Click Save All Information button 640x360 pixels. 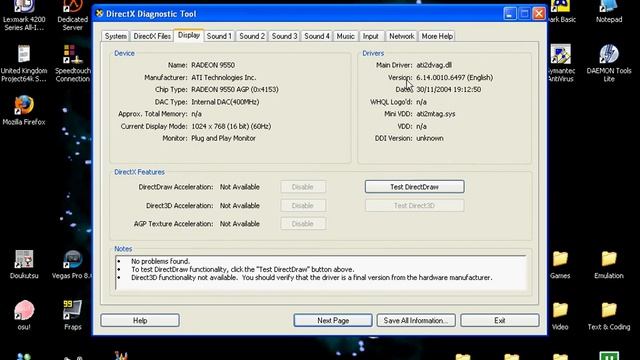(416, 320)
